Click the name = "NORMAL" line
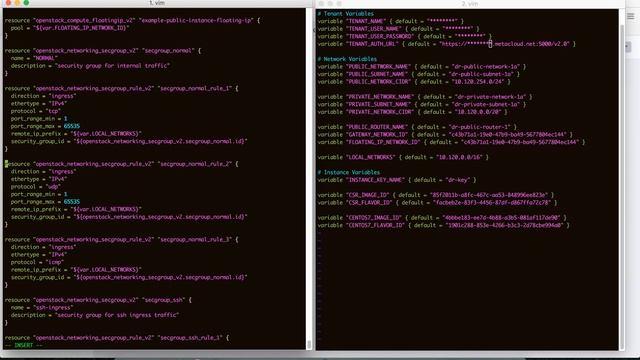 point(34,58)
